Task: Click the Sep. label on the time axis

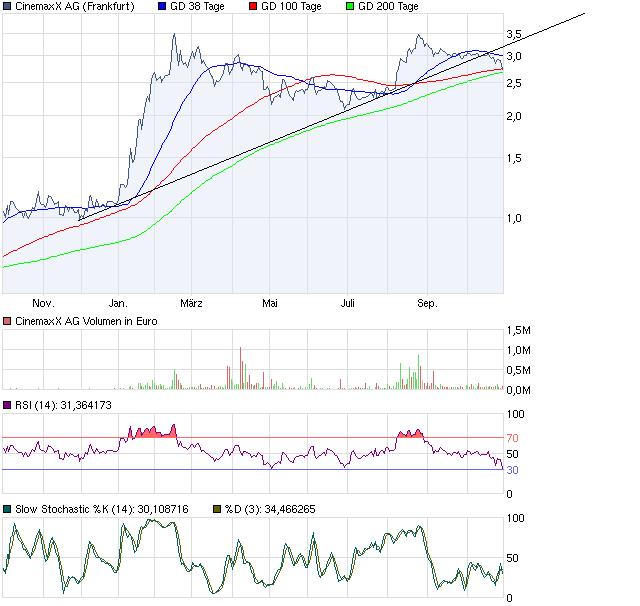Action: [427, 302]
